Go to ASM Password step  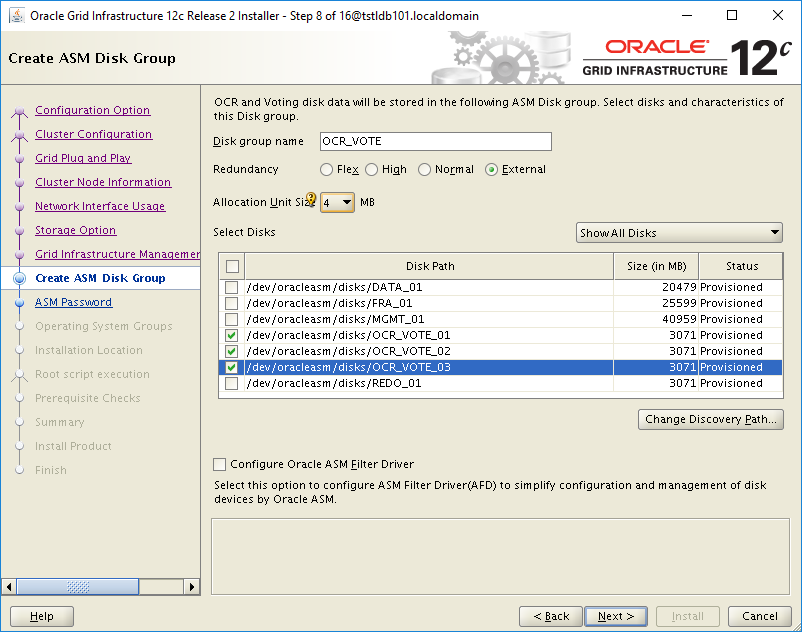tap(74, 302)
